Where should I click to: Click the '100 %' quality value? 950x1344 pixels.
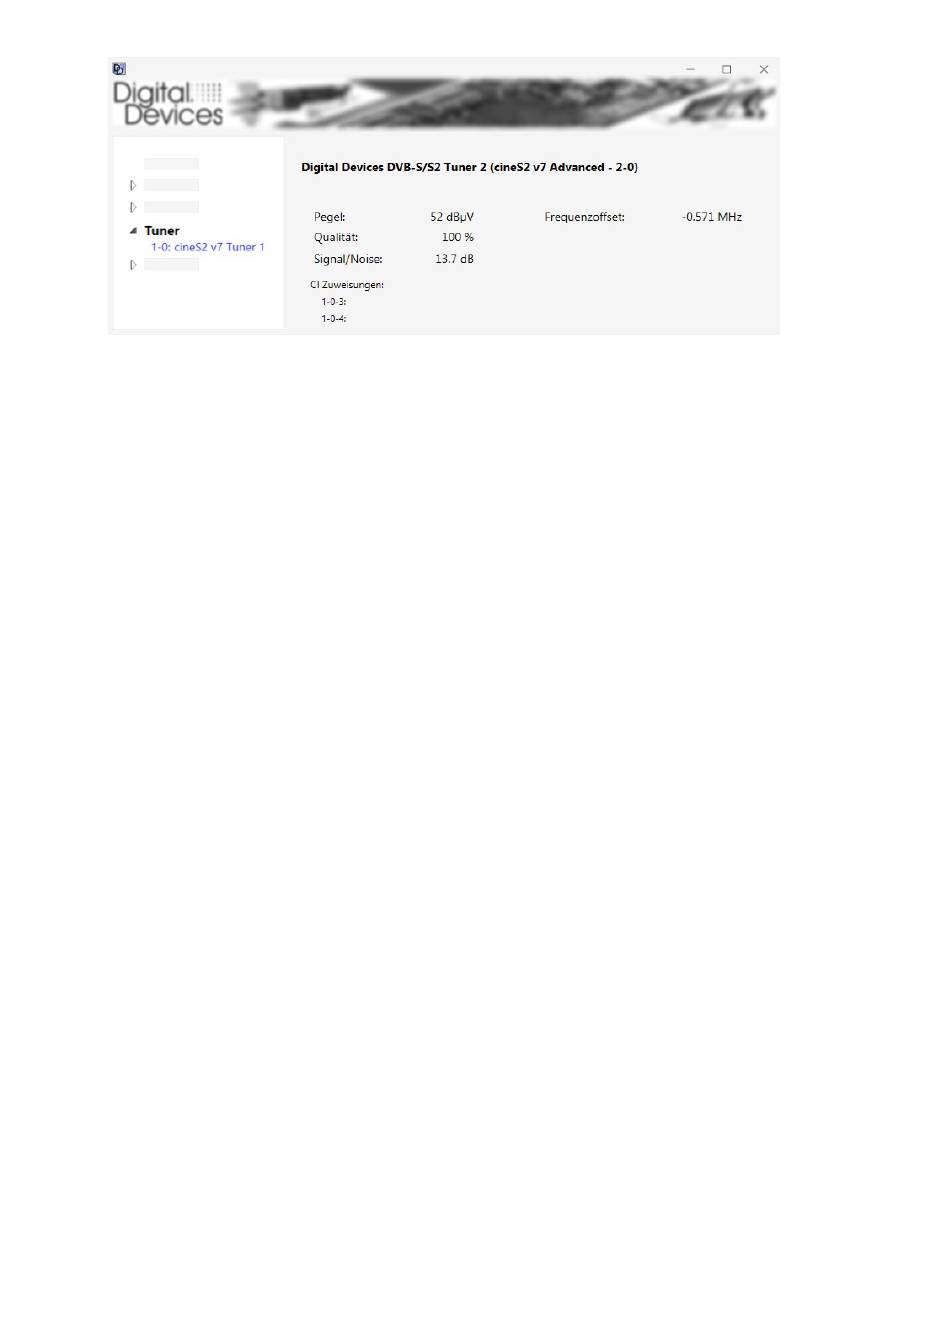click(x=458, y=238)
